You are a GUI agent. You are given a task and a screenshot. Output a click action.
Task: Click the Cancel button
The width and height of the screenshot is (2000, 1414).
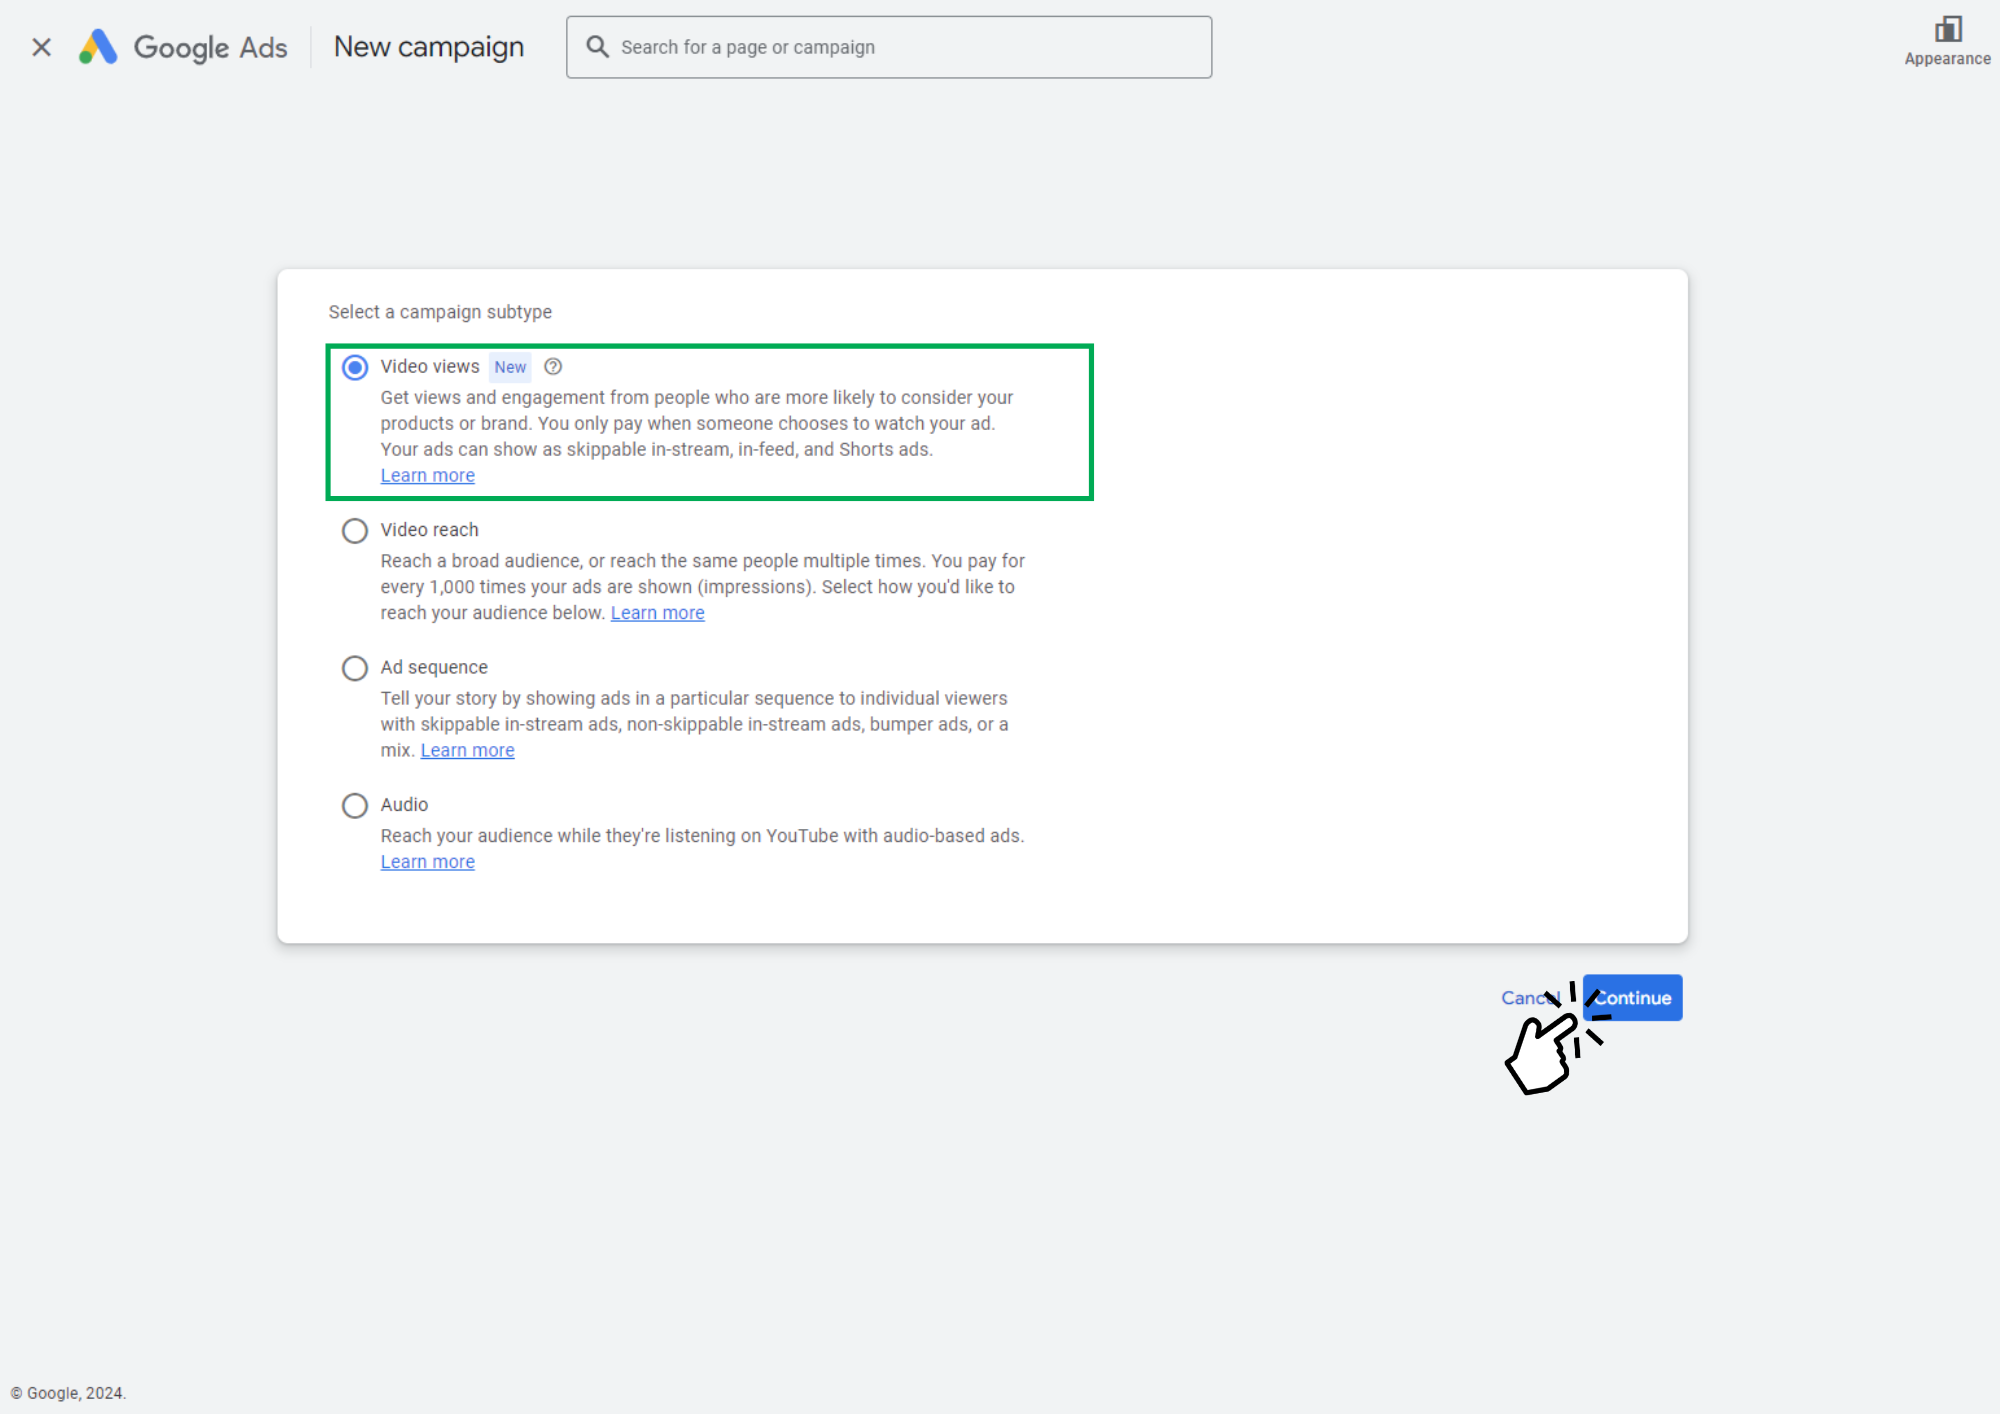[1530, 998]
